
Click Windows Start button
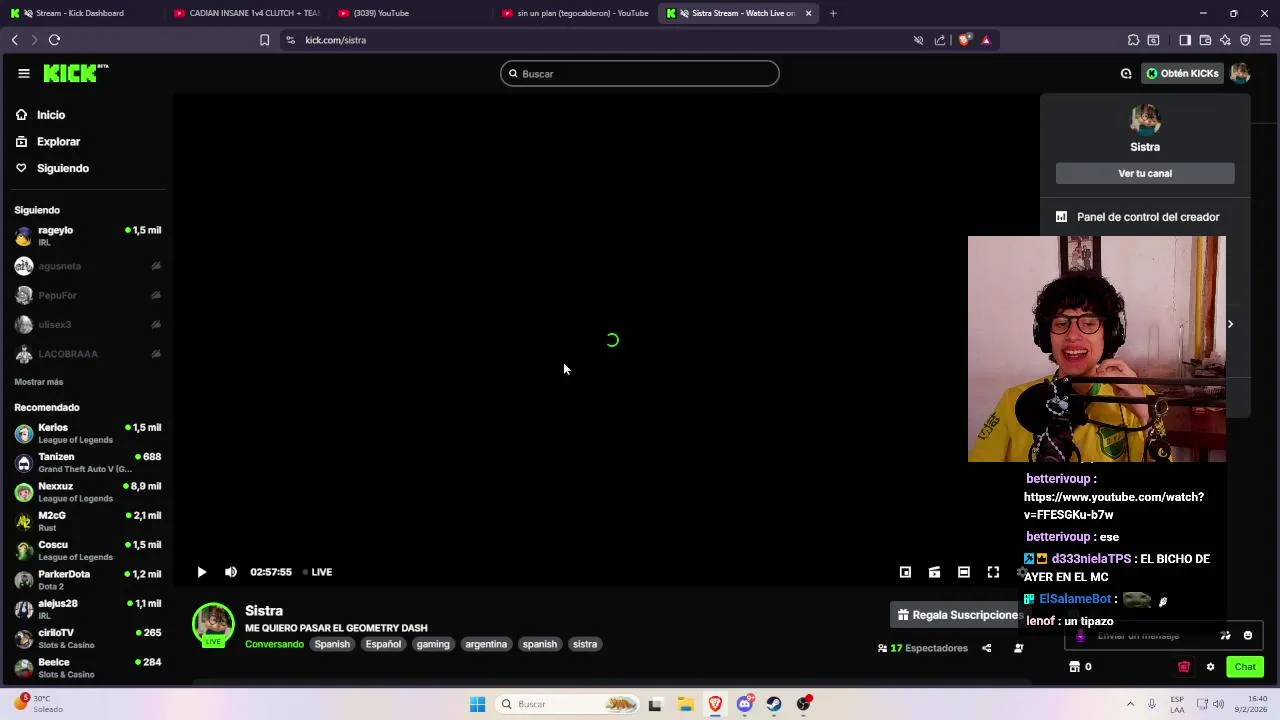(477, 704)
